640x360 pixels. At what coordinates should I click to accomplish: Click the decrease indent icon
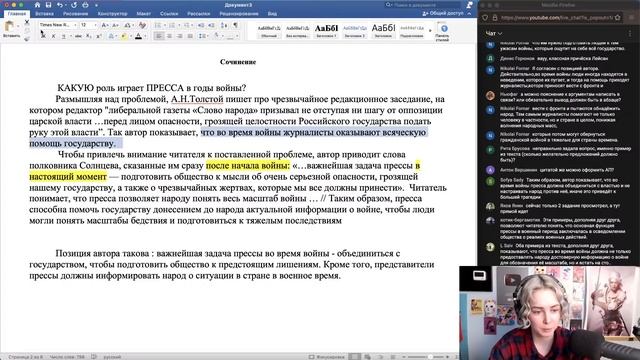pos(201,25)
